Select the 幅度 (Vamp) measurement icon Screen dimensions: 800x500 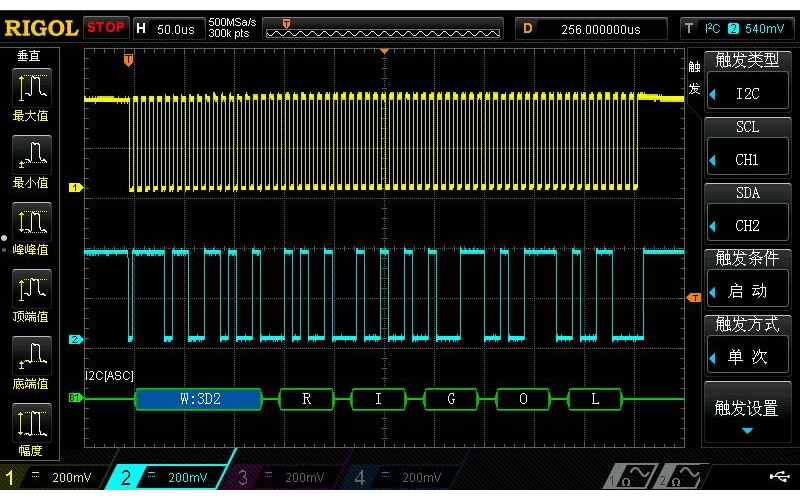pos(31,422)
